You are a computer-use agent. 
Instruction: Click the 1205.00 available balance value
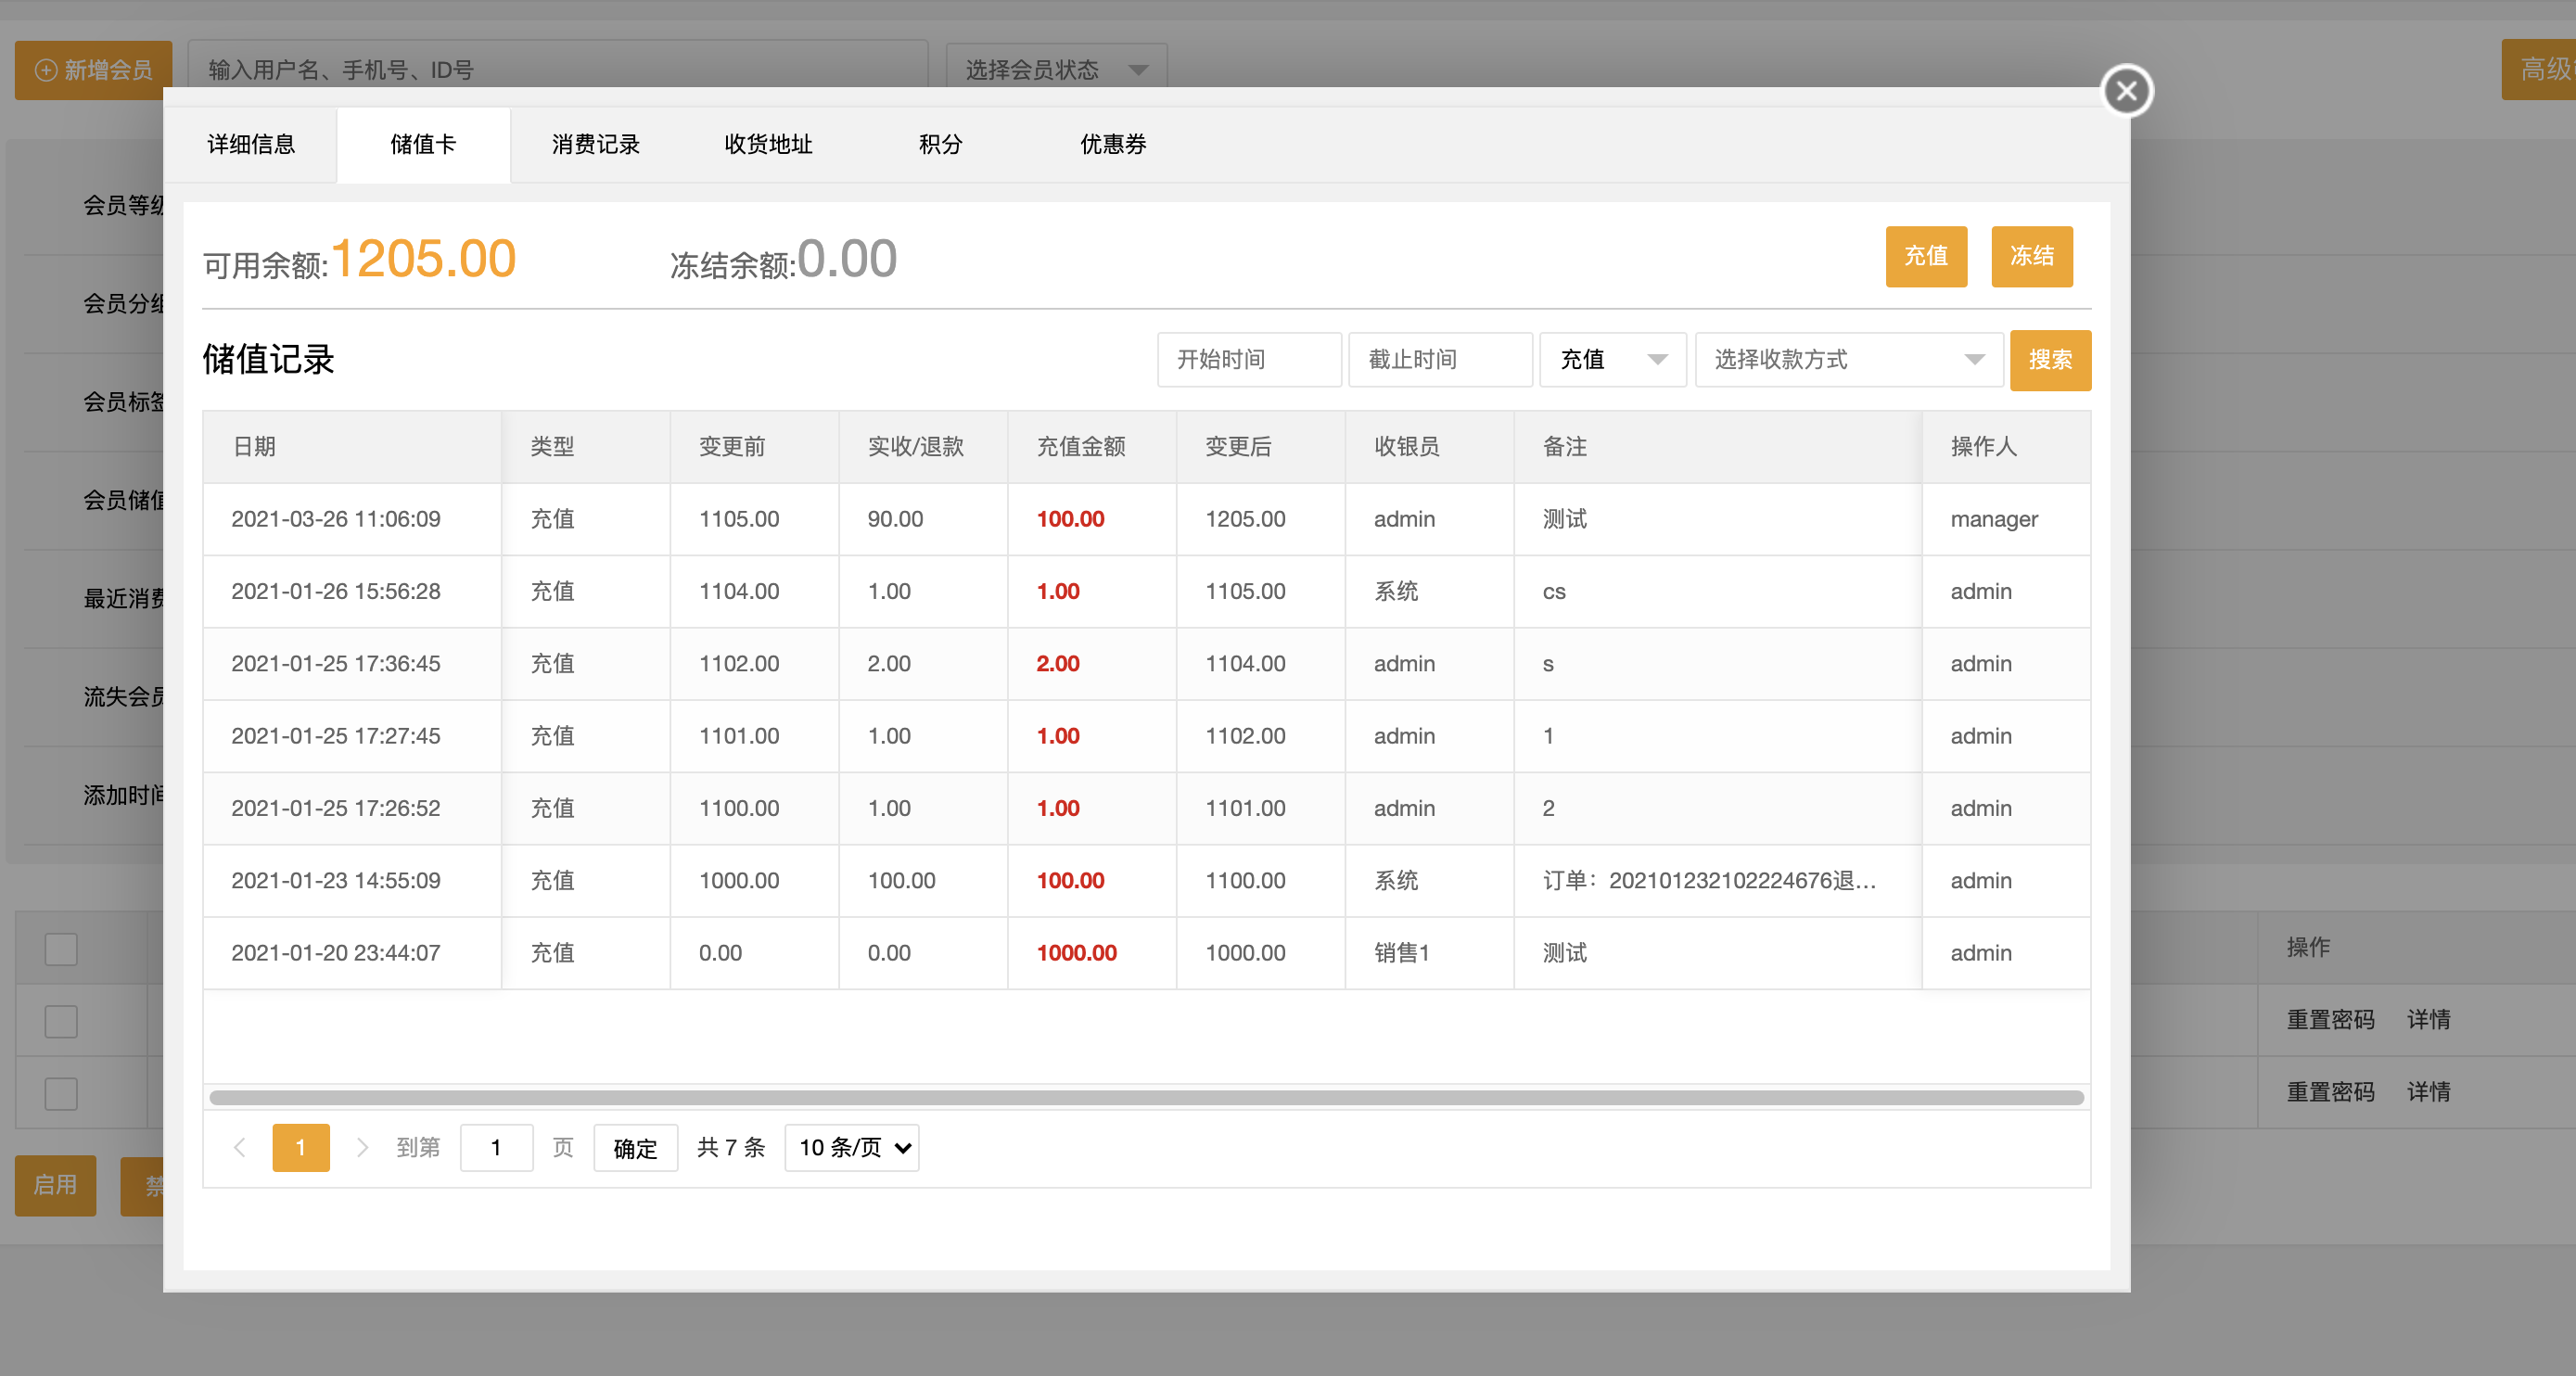coord(424,259)
